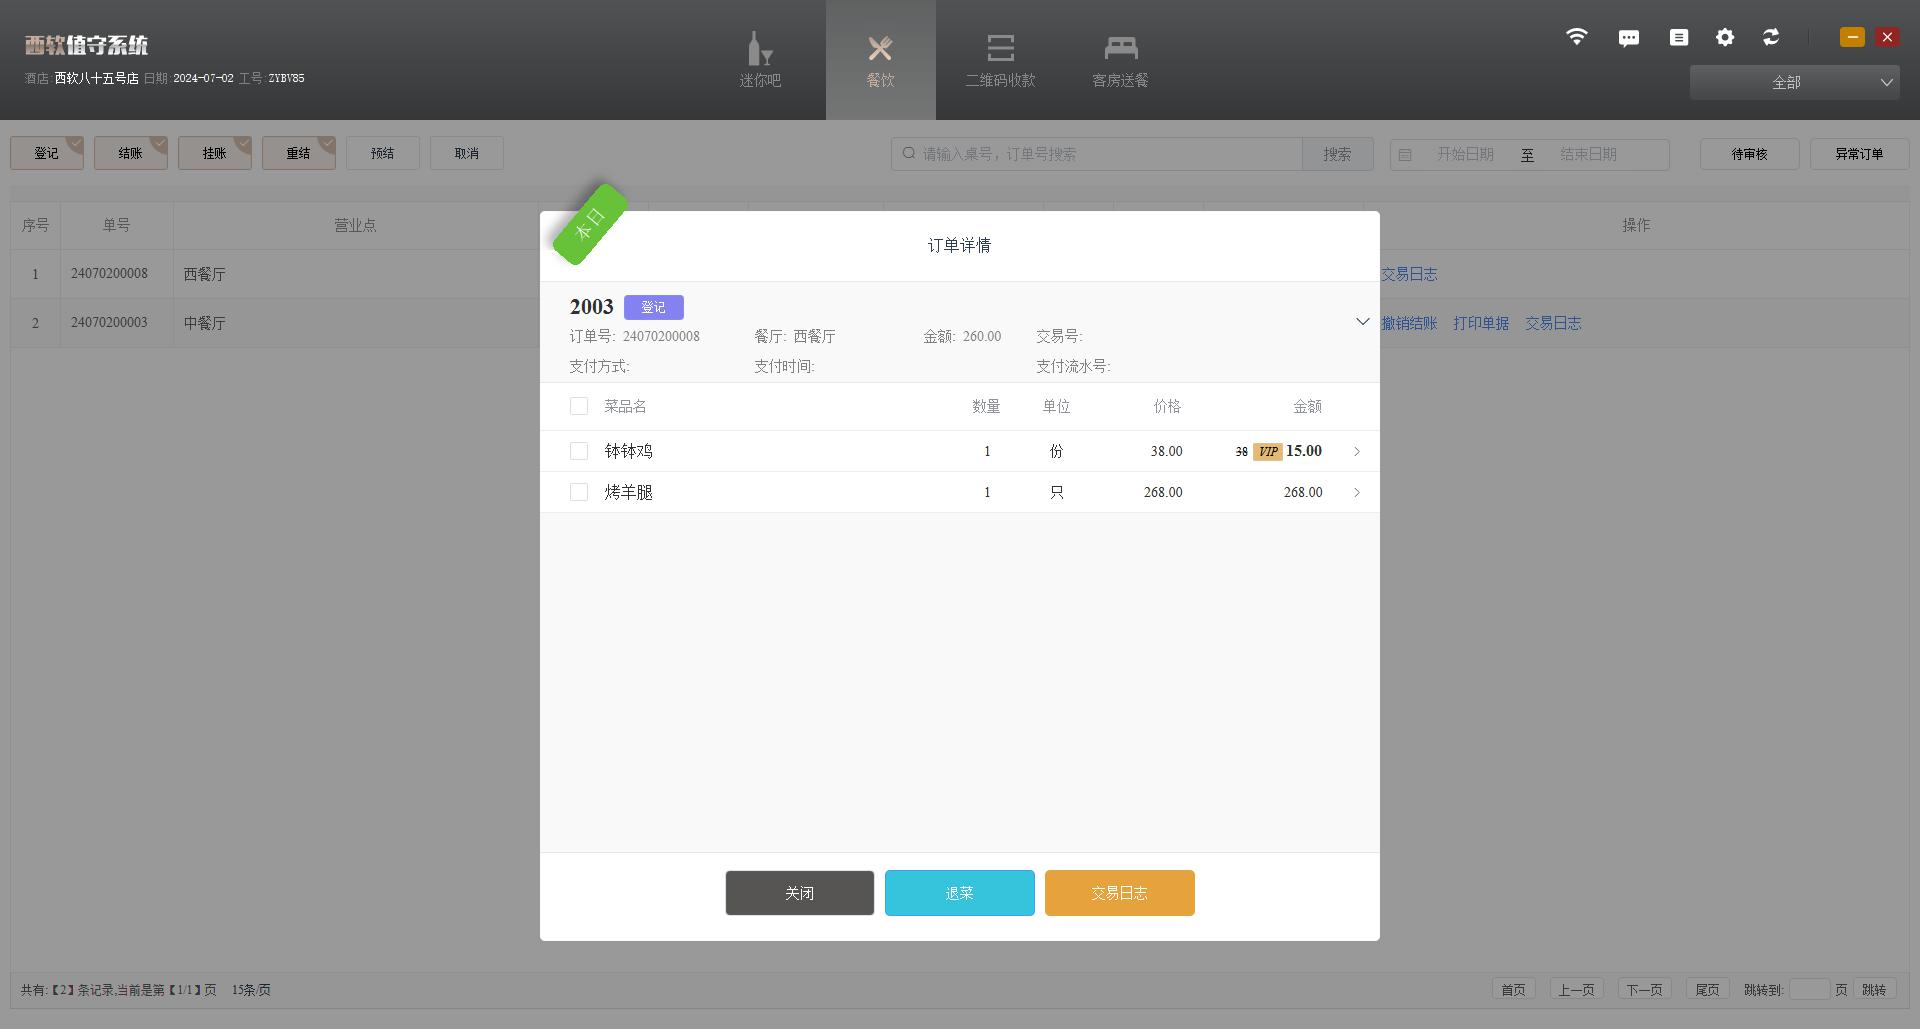Click the refresh sync icon
Image resolution: width=1920 pixels, height=1029 pixels.
1771,37
